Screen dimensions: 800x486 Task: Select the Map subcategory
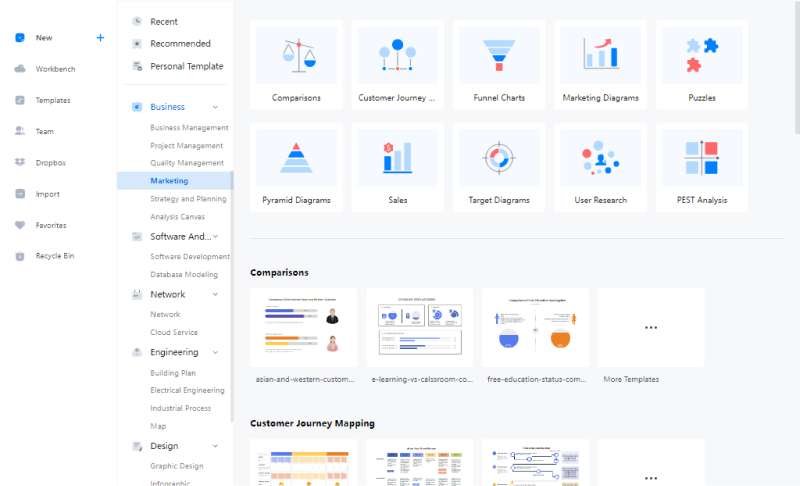158,426
